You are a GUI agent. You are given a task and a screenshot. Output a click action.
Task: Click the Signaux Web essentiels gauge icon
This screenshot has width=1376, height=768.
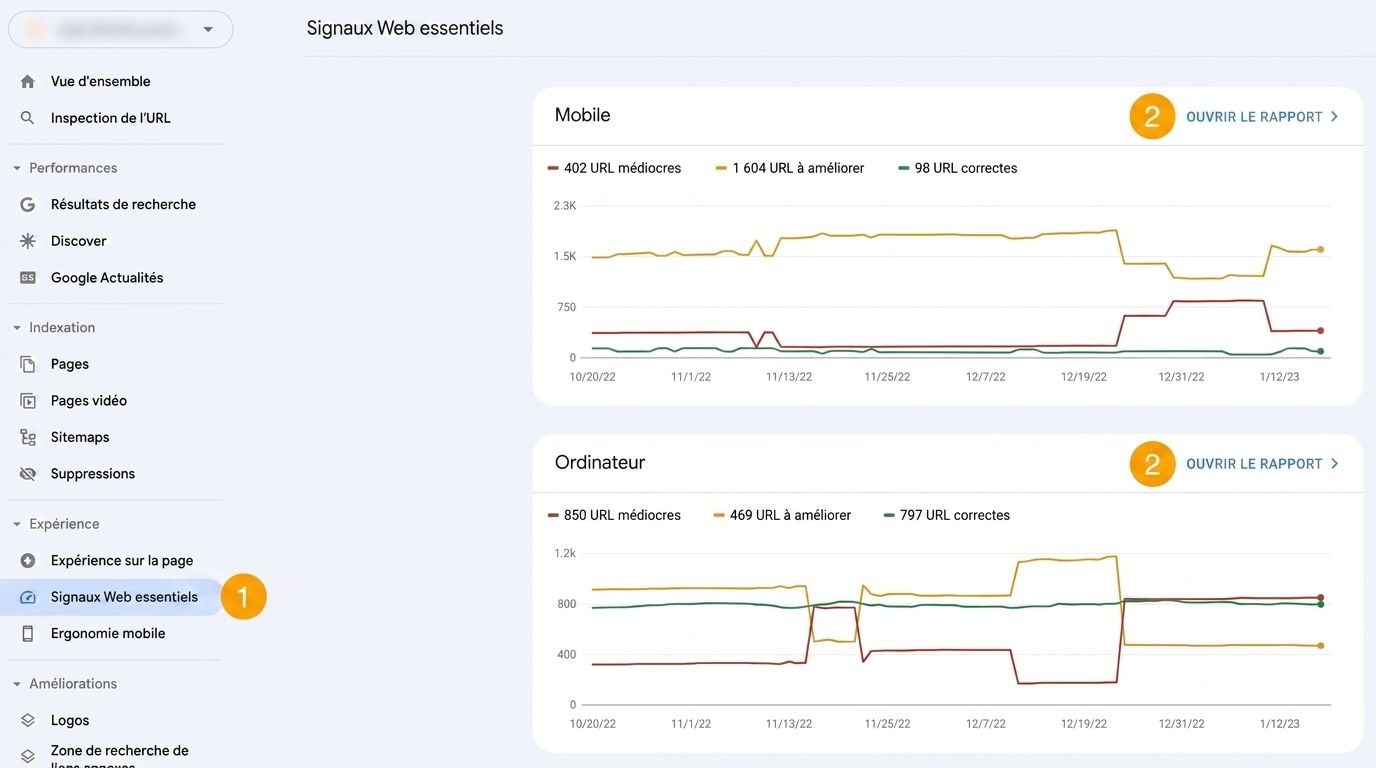28,597
